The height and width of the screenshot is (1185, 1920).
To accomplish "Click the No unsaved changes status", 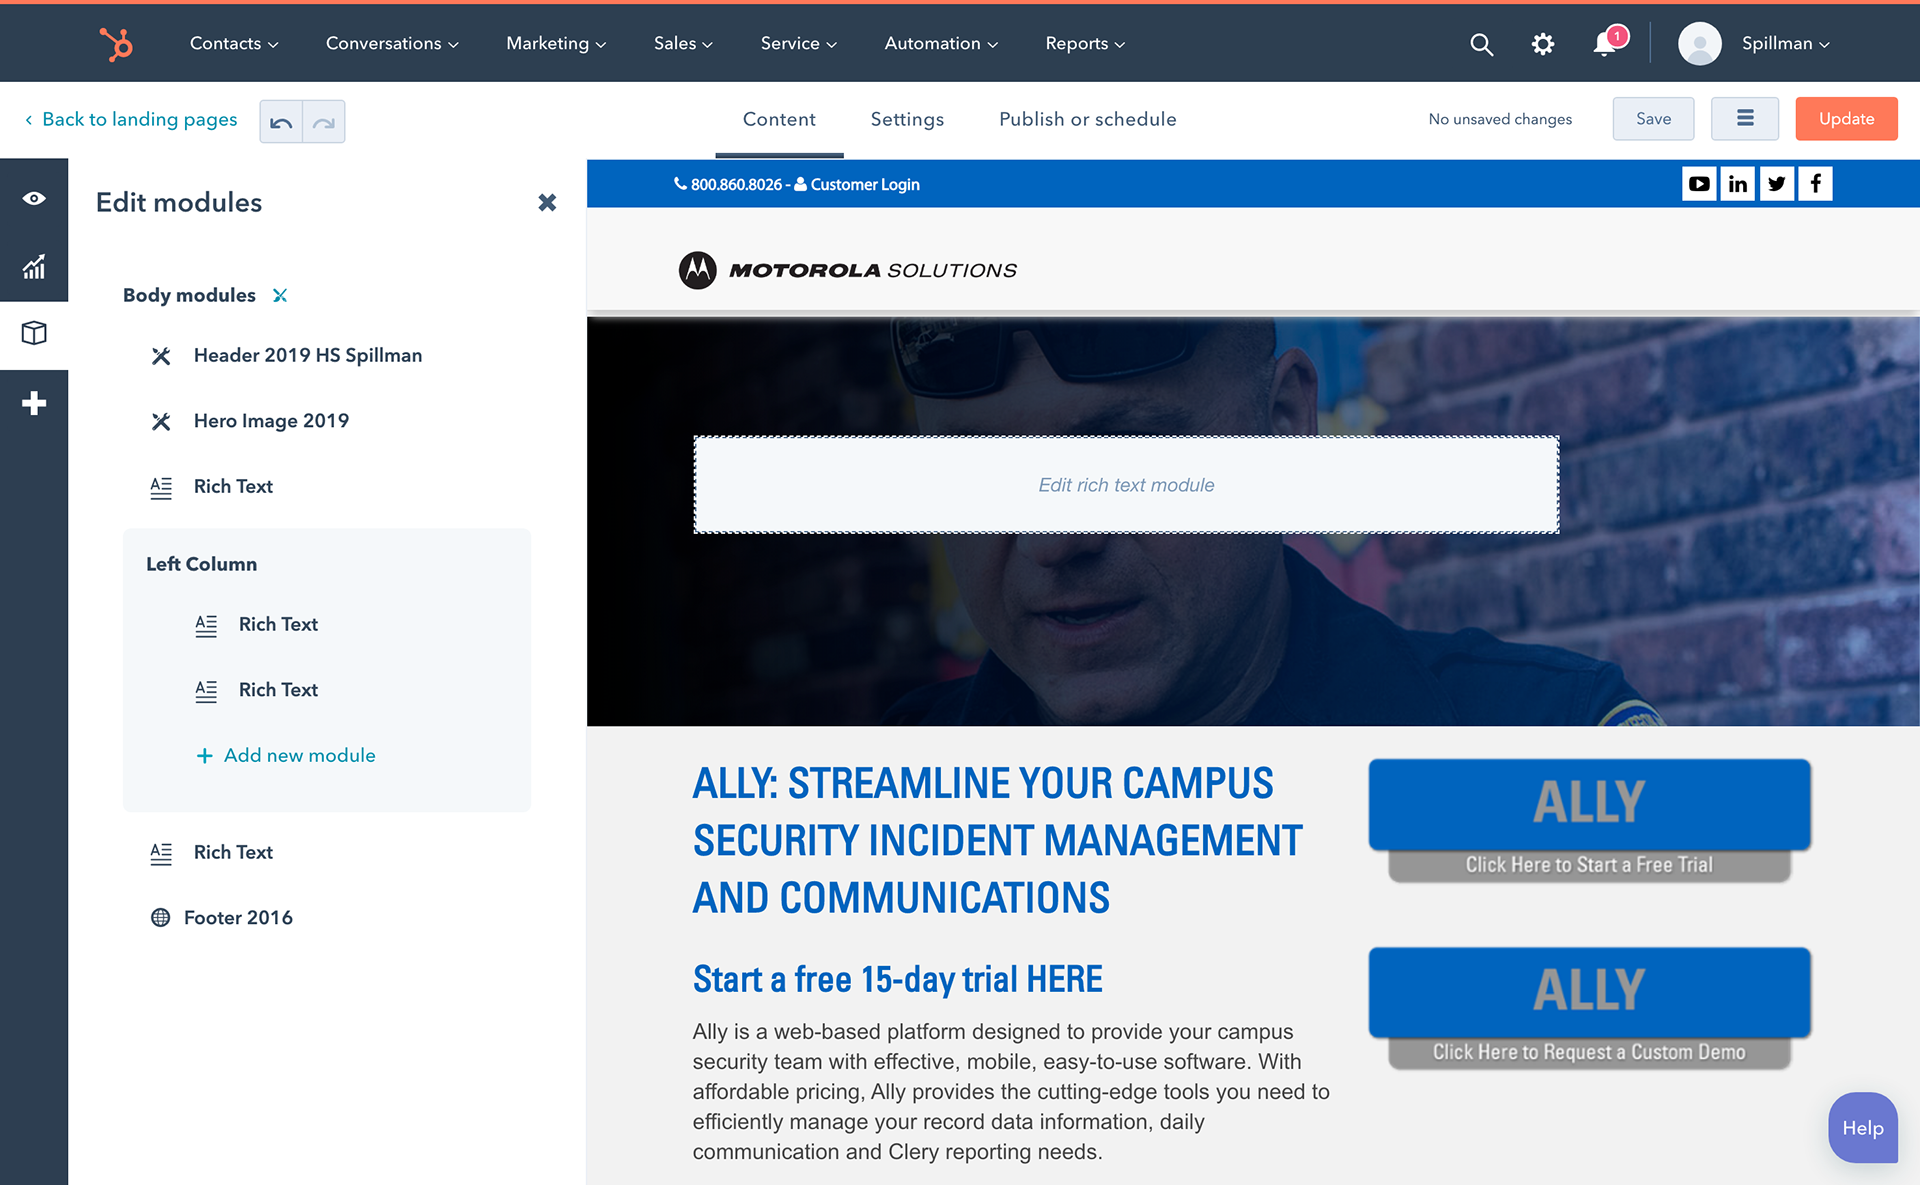I will pos(1500,119).
